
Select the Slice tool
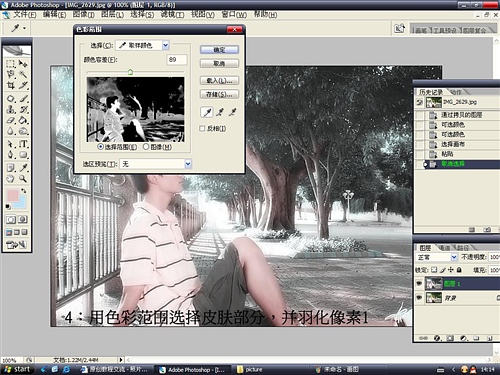[23, 85]
